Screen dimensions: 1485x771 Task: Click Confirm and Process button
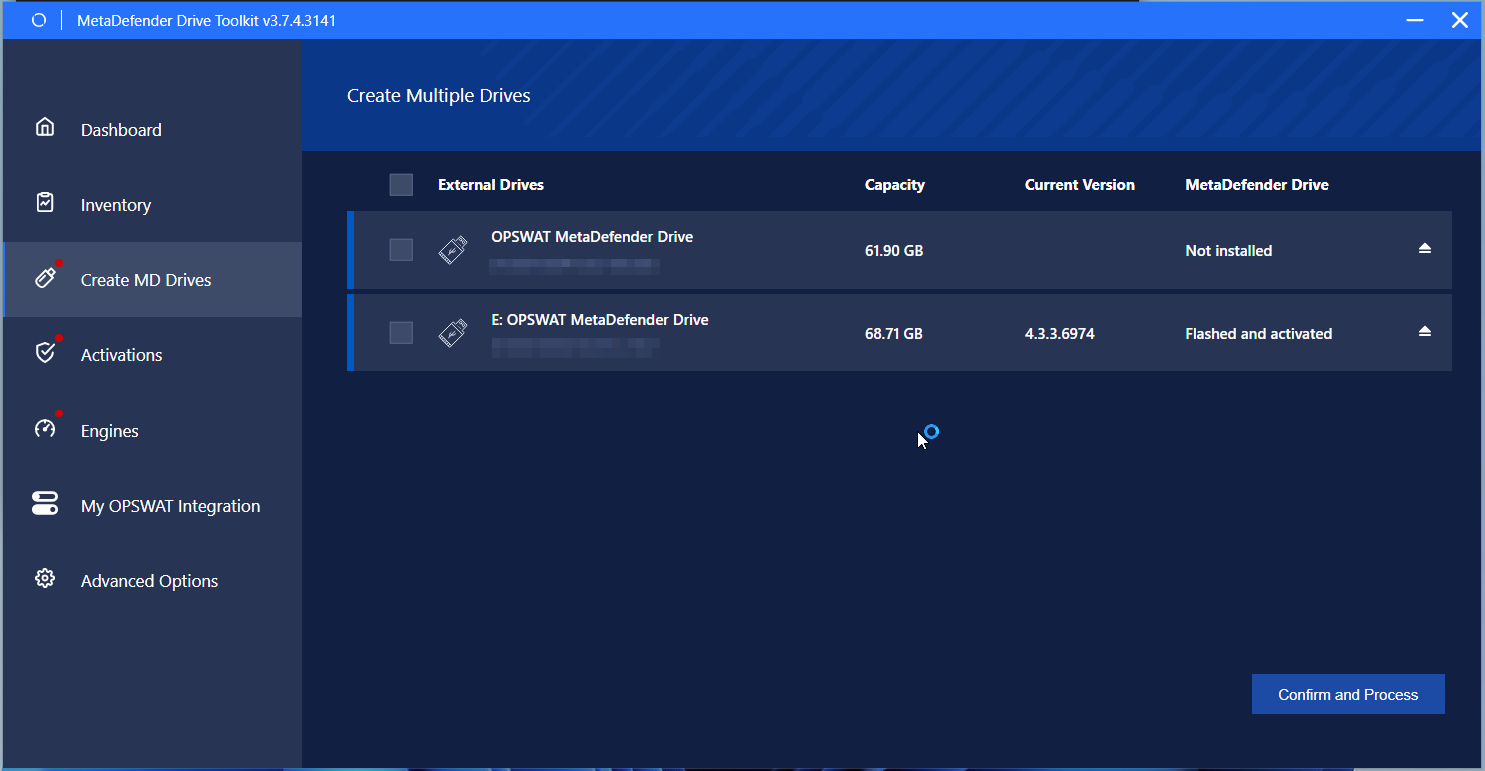coord(1348,694)
